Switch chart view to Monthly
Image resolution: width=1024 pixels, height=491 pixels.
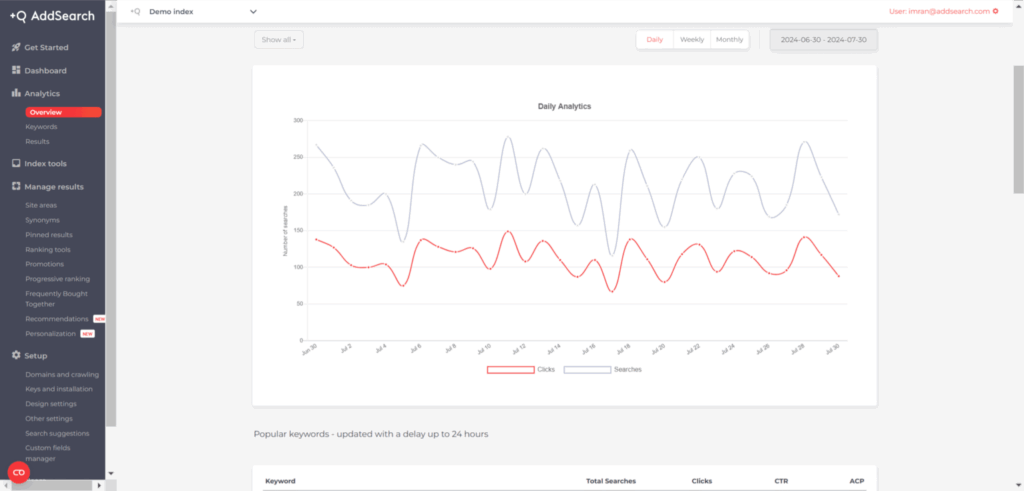coord(729,40)
